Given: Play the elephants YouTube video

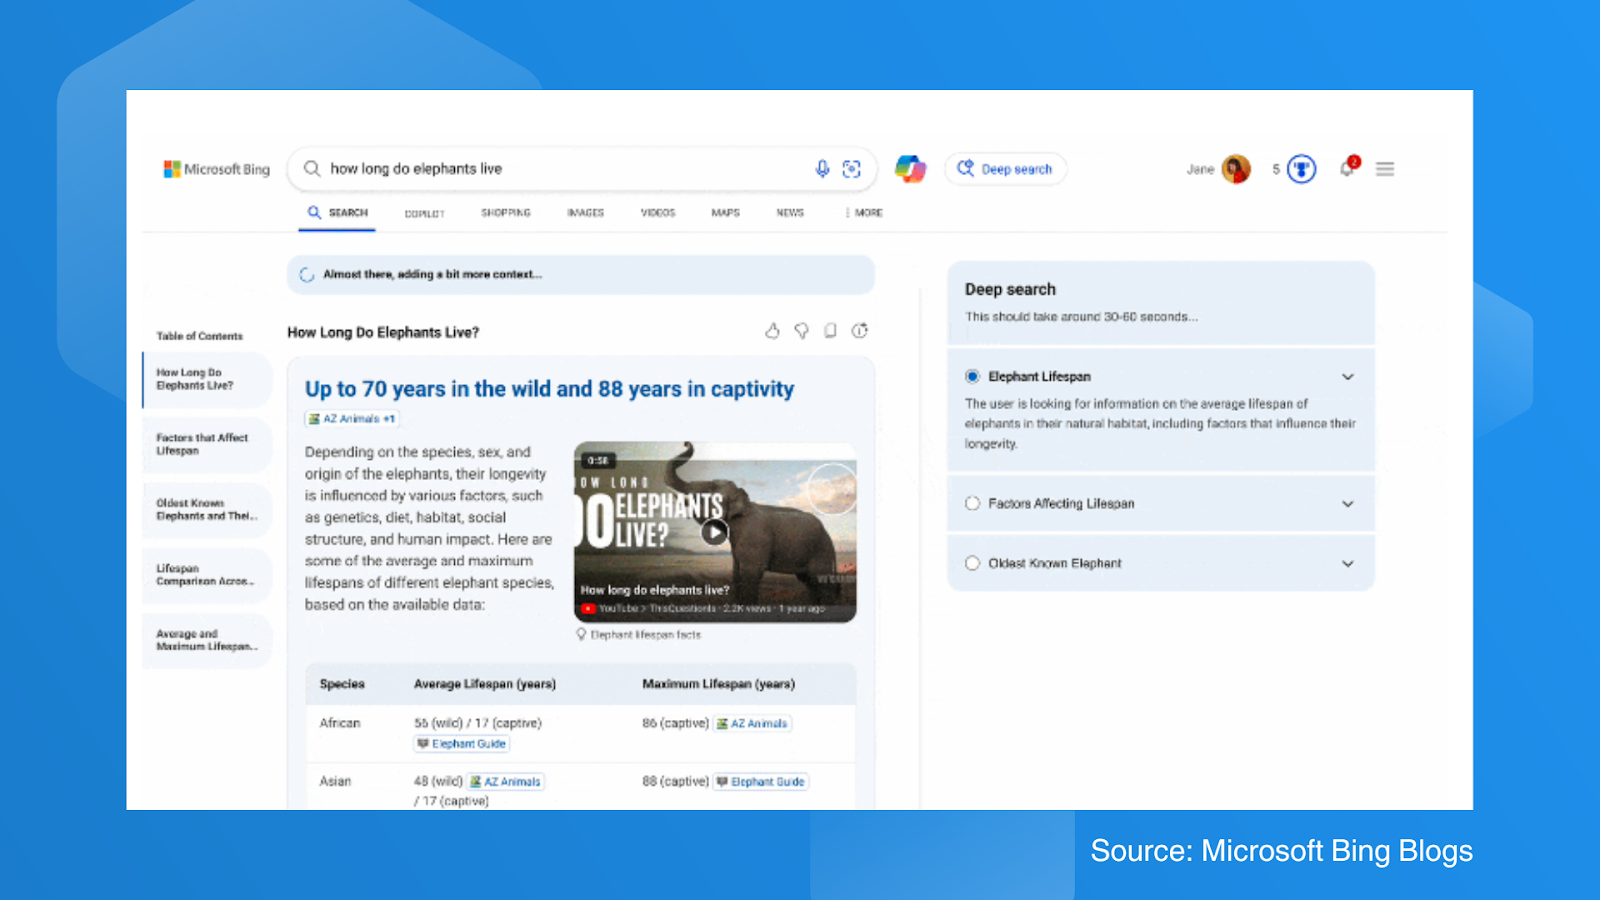Looking at the screenshot, I should [714, 532].
